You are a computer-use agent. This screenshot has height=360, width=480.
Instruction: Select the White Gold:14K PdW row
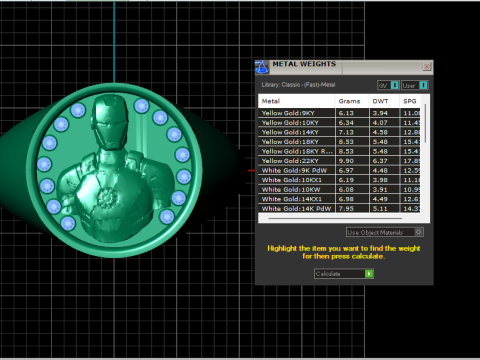[339, 209]
